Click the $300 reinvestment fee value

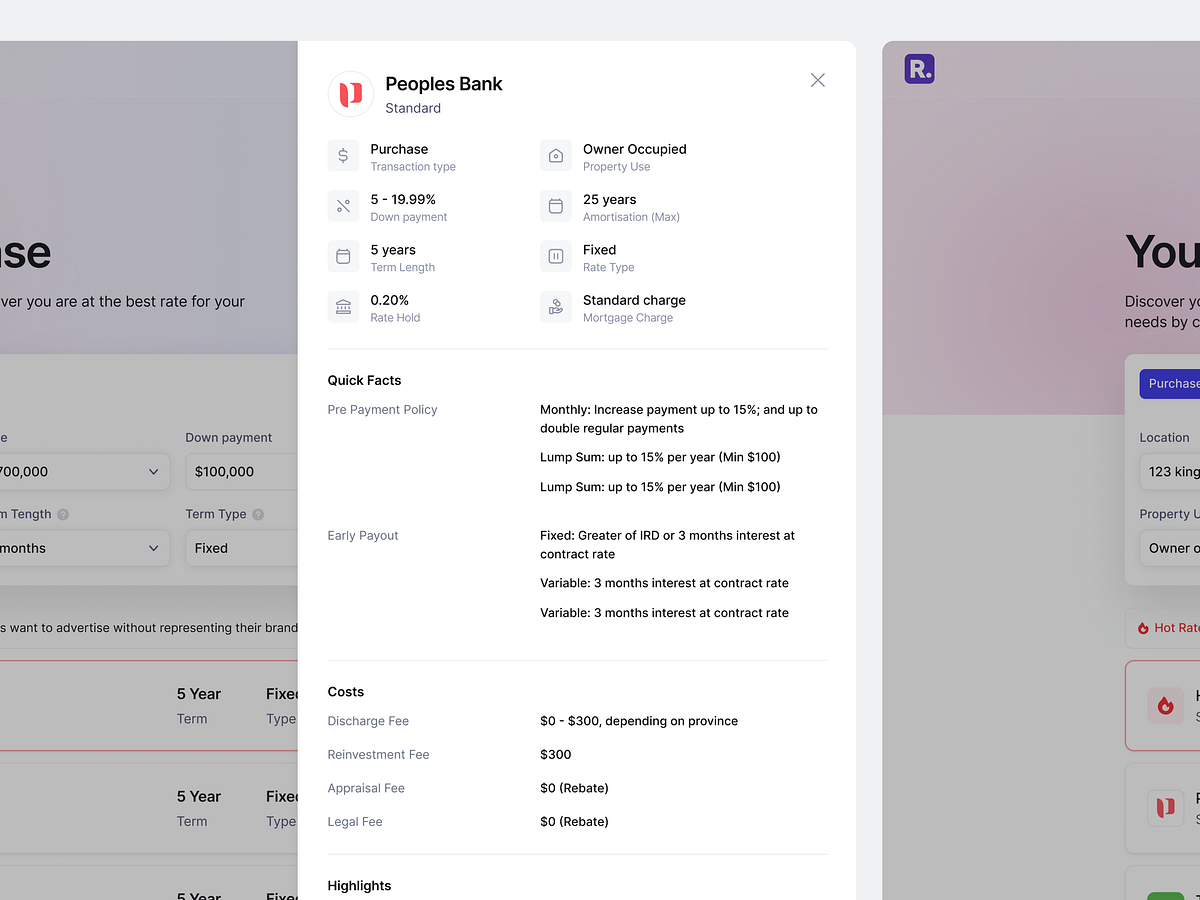[556, 755]
